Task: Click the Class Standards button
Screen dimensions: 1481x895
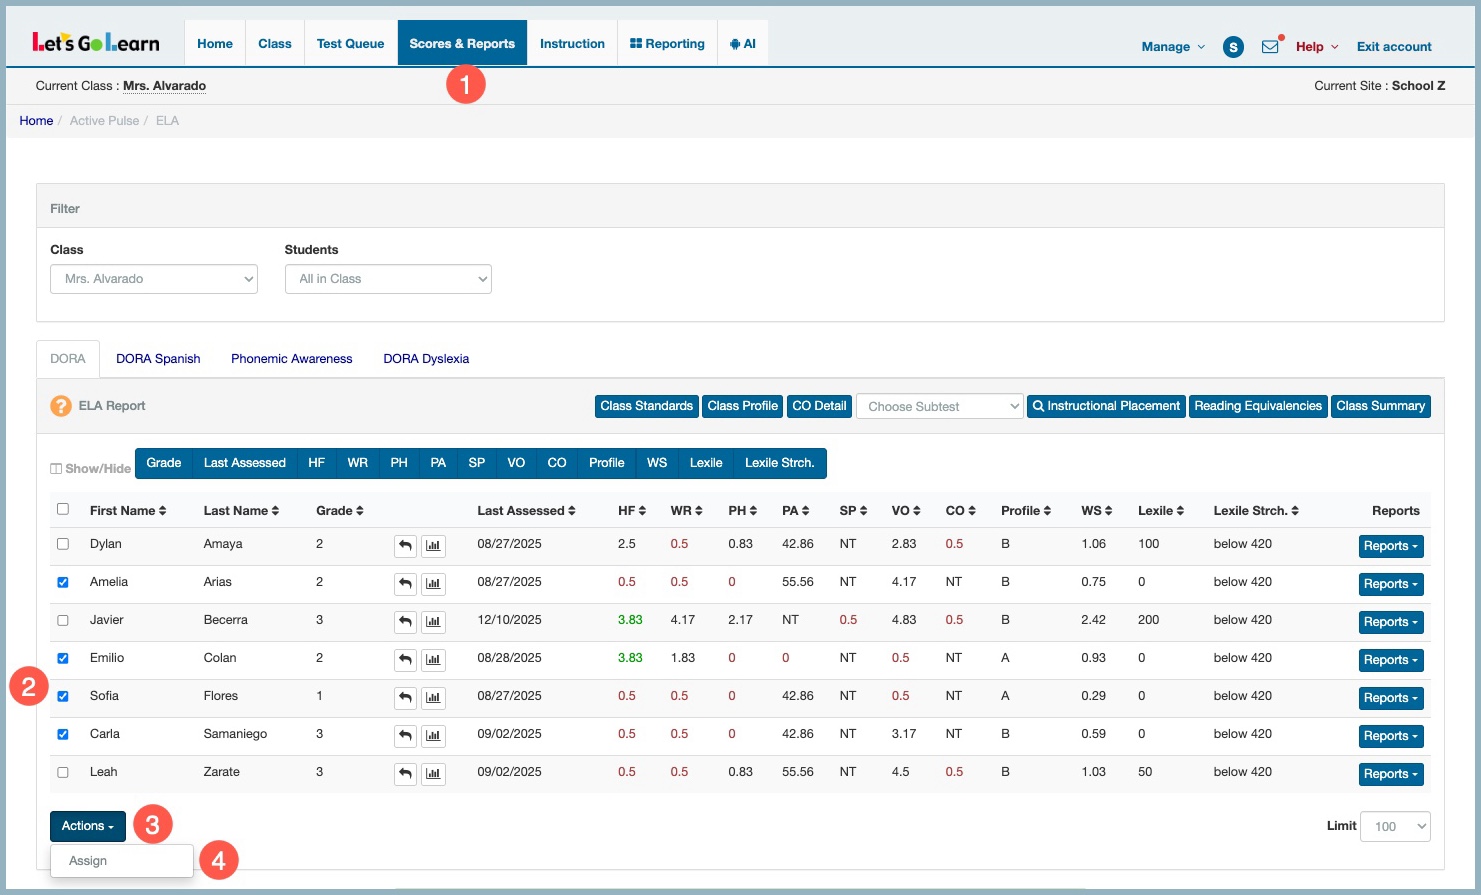Action: [646, 406]
